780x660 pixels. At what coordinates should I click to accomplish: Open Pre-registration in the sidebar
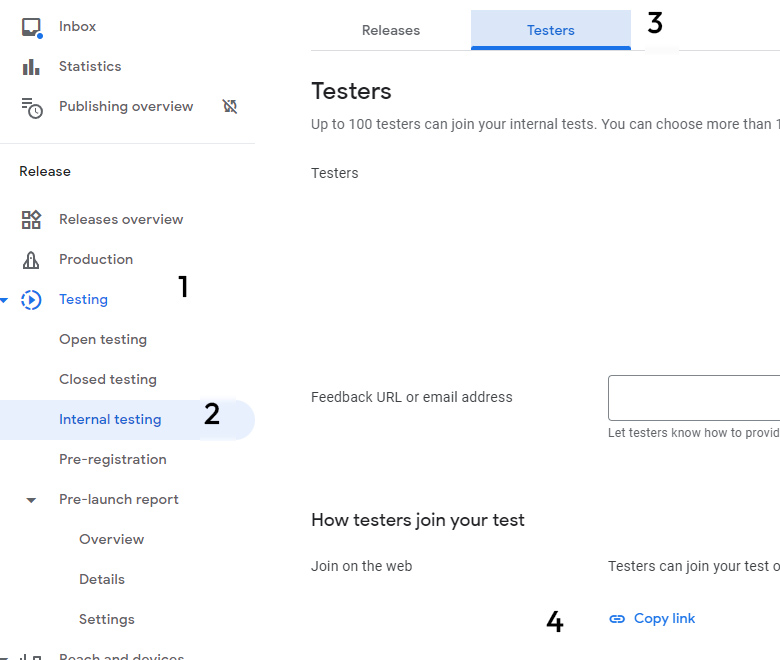pyautogui.click(x=113, y=460)
